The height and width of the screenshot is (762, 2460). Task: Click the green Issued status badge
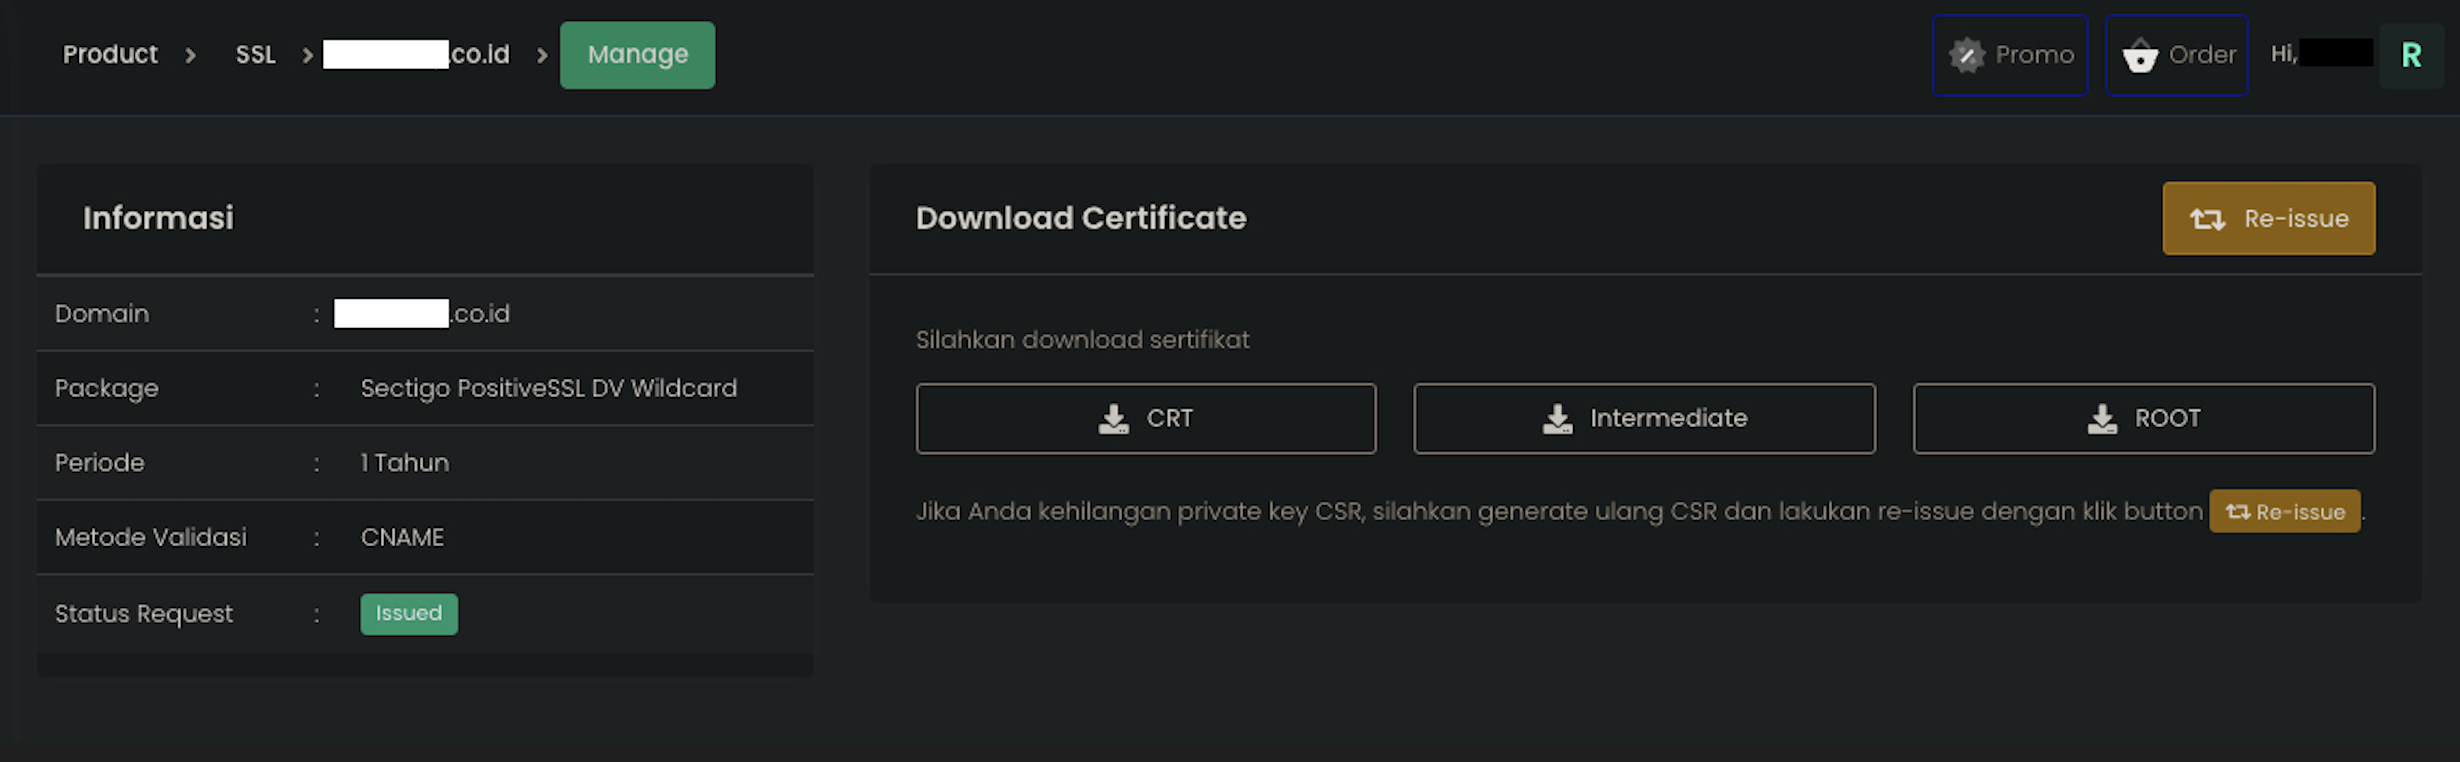pos(409,614)
